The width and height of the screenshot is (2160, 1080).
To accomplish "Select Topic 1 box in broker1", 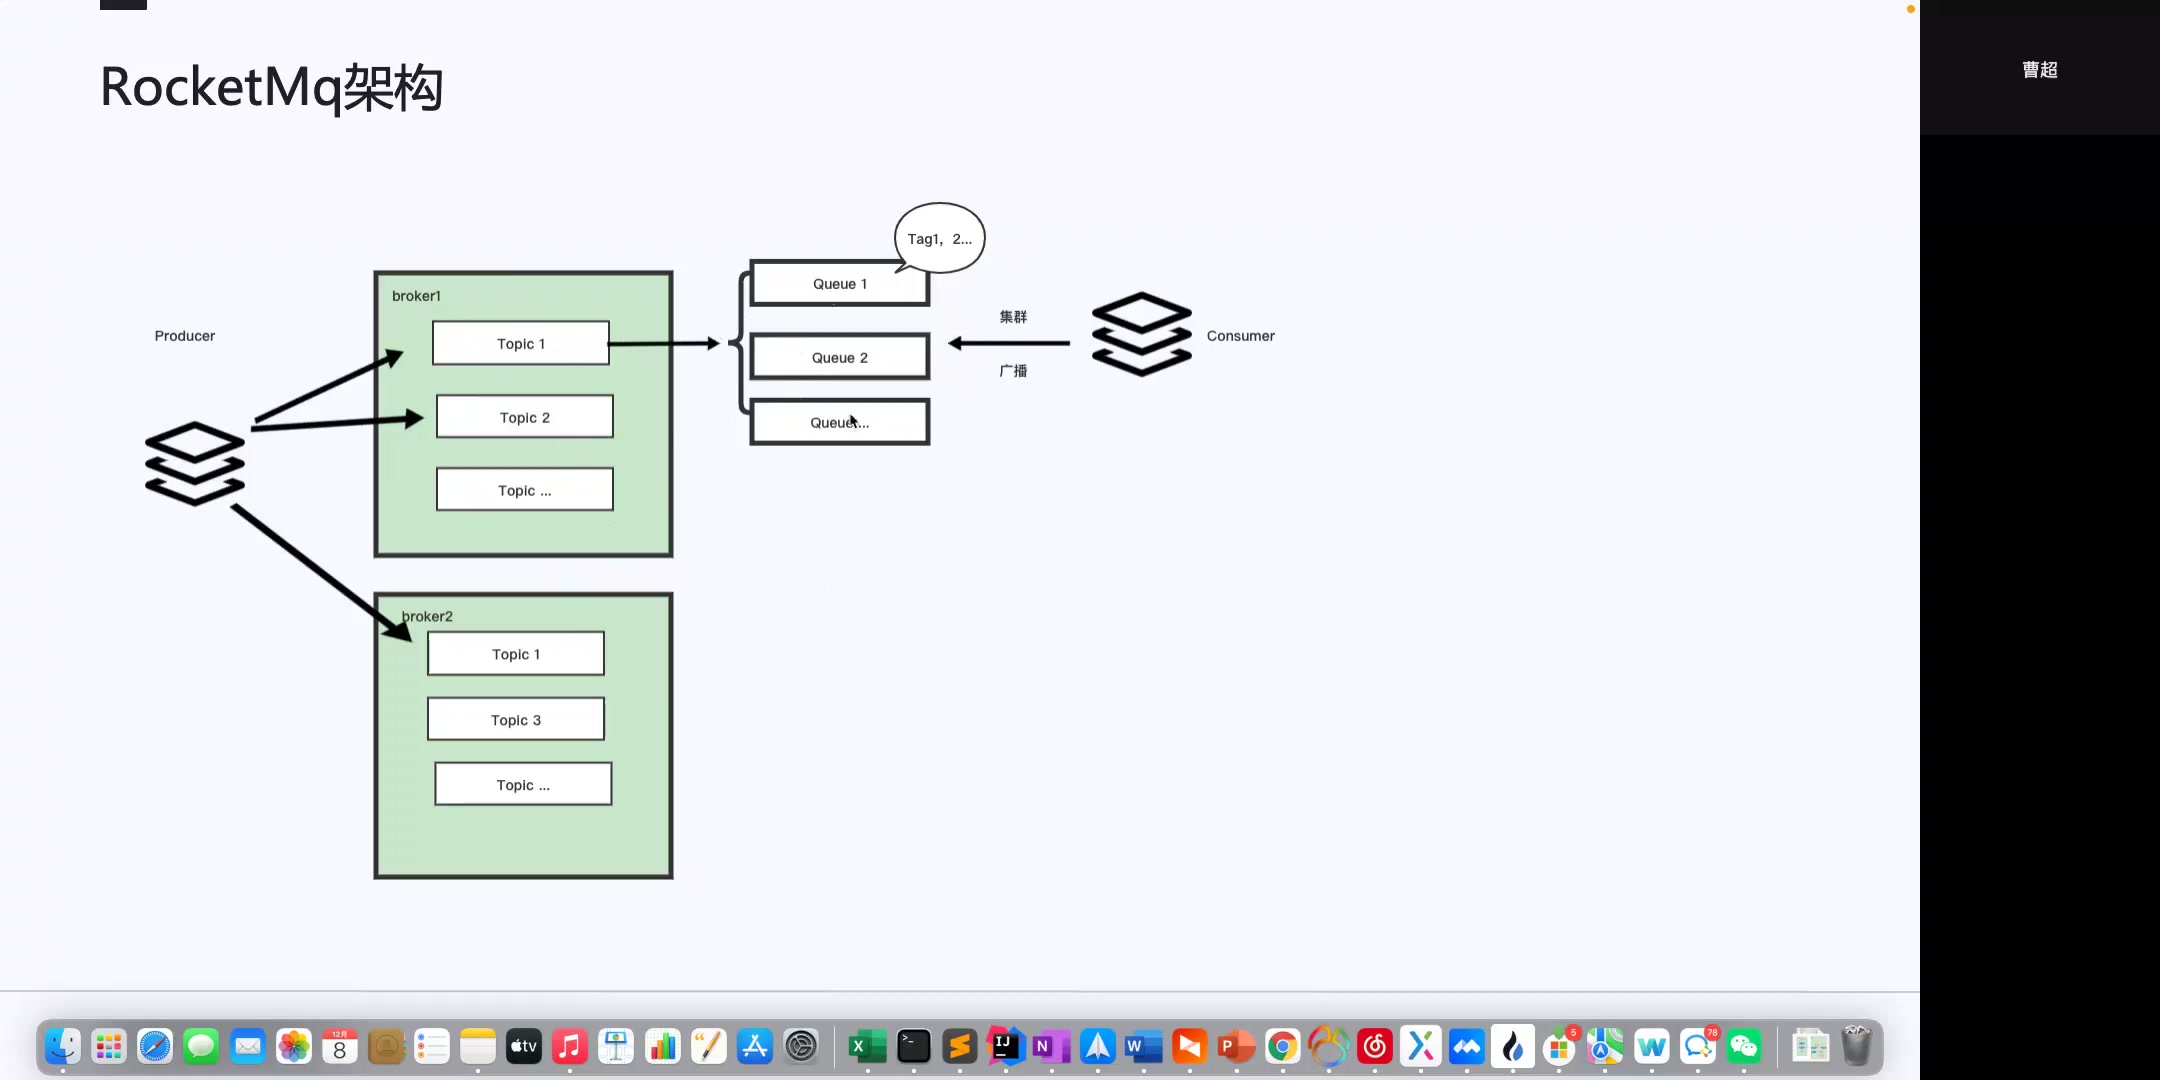I will [x=521, y=343].
